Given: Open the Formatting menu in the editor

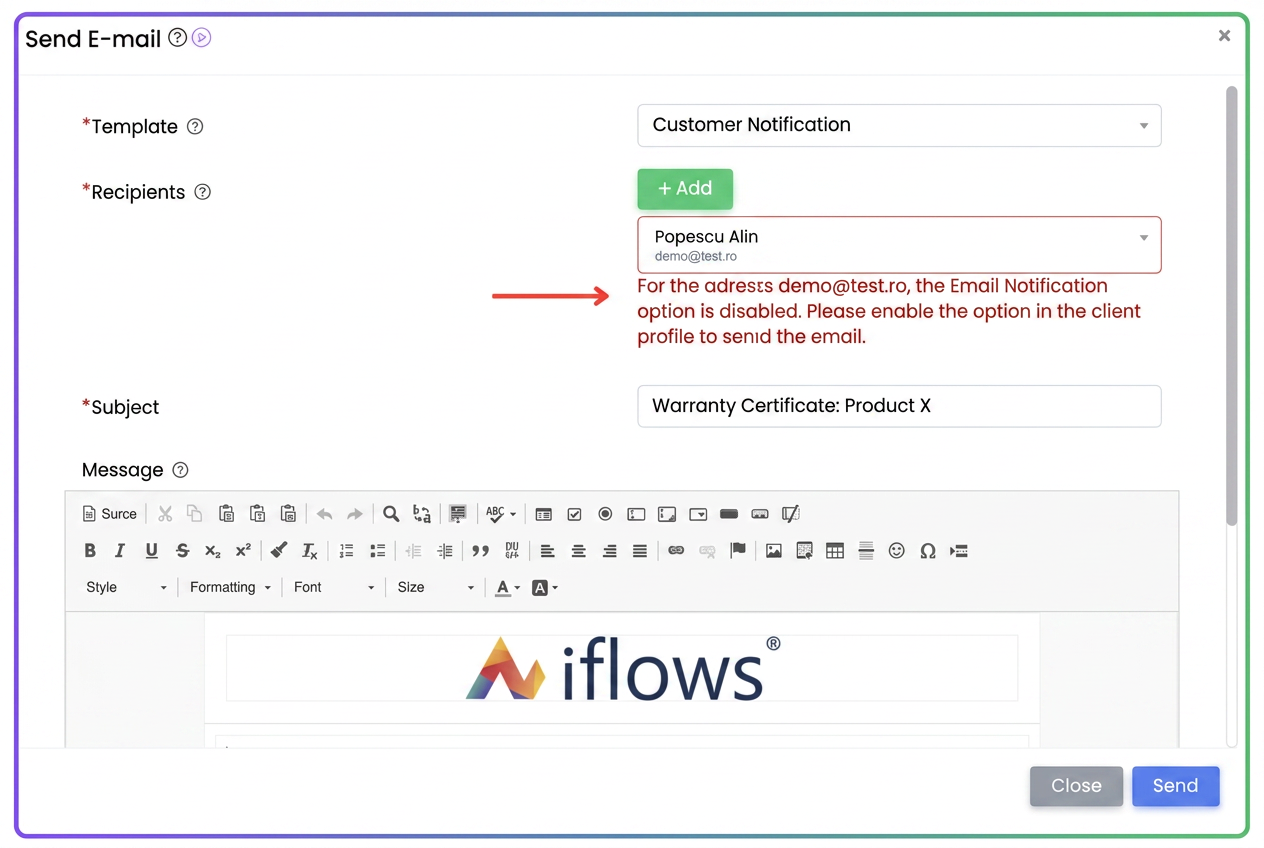Looking at the screenshot, I should pyautogui.click(x=230, y=587).
